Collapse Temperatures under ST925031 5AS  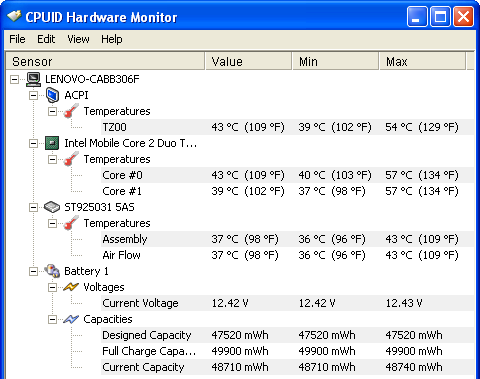pyautogui.click(x=52, y=223)
